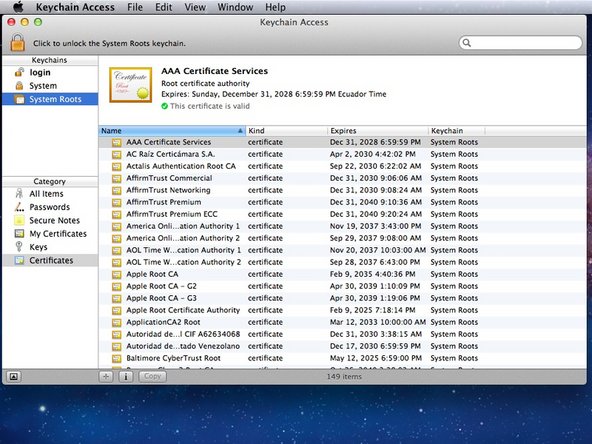Screen dimensions: 592x444
Task: Click the magnifying glass search icon
Action: (x=467, y=43)
